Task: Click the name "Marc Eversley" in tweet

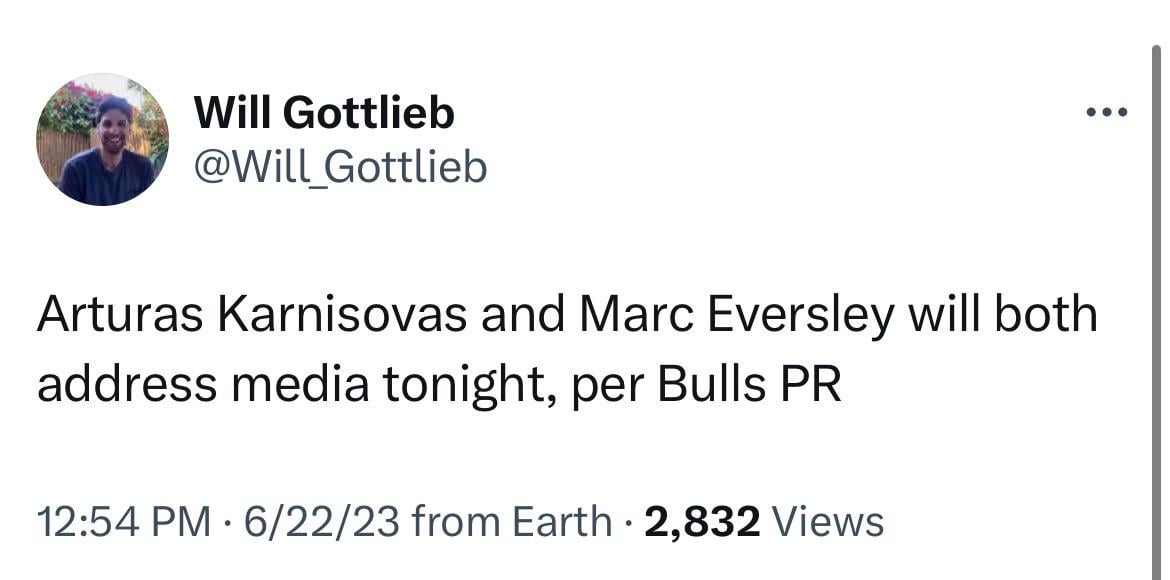Action: click(735, 316)
